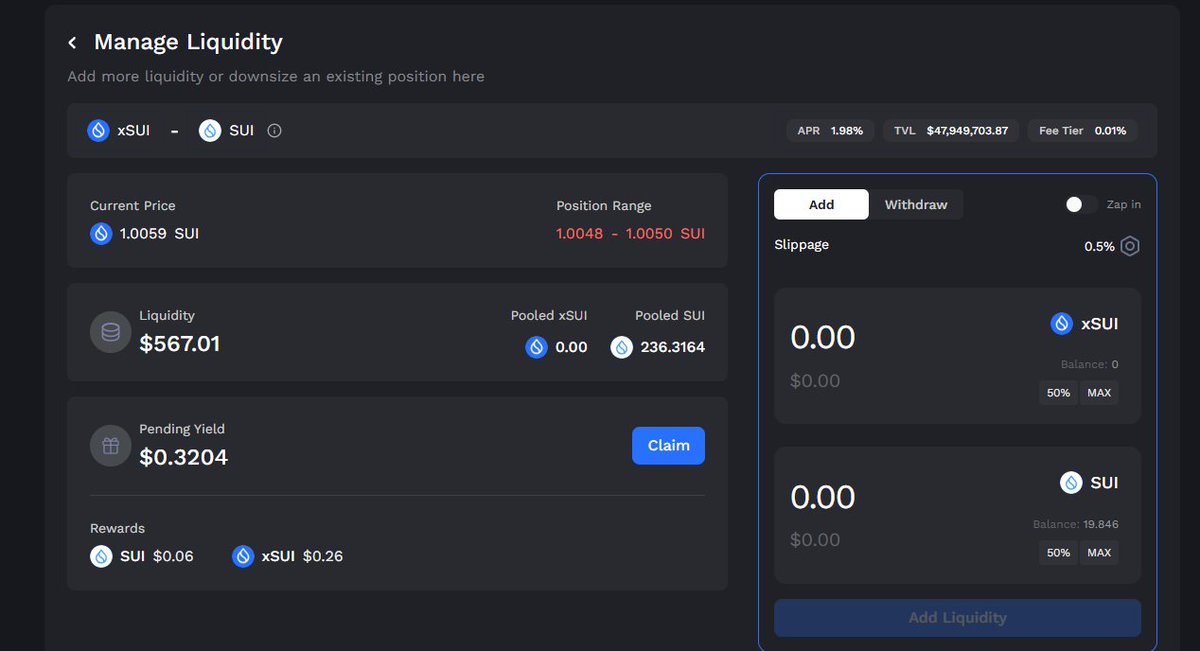Set SUI amount to MAX
The height and width of the screenshot is (651, 1200).
1099,553
